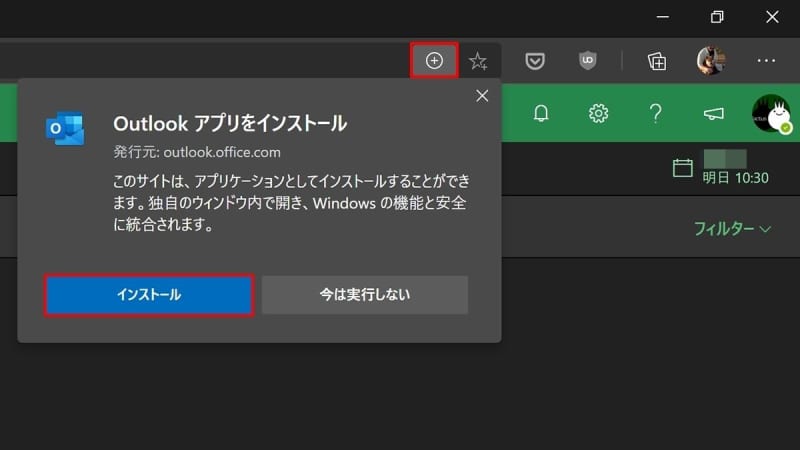Restore down the browser window
800x450 pixels.
(717, 17)
